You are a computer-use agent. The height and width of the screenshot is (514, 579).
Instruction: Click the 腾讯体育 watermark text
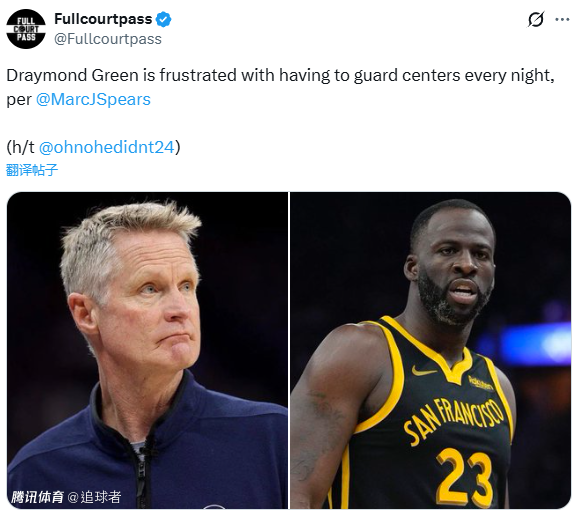coord(37,497)
